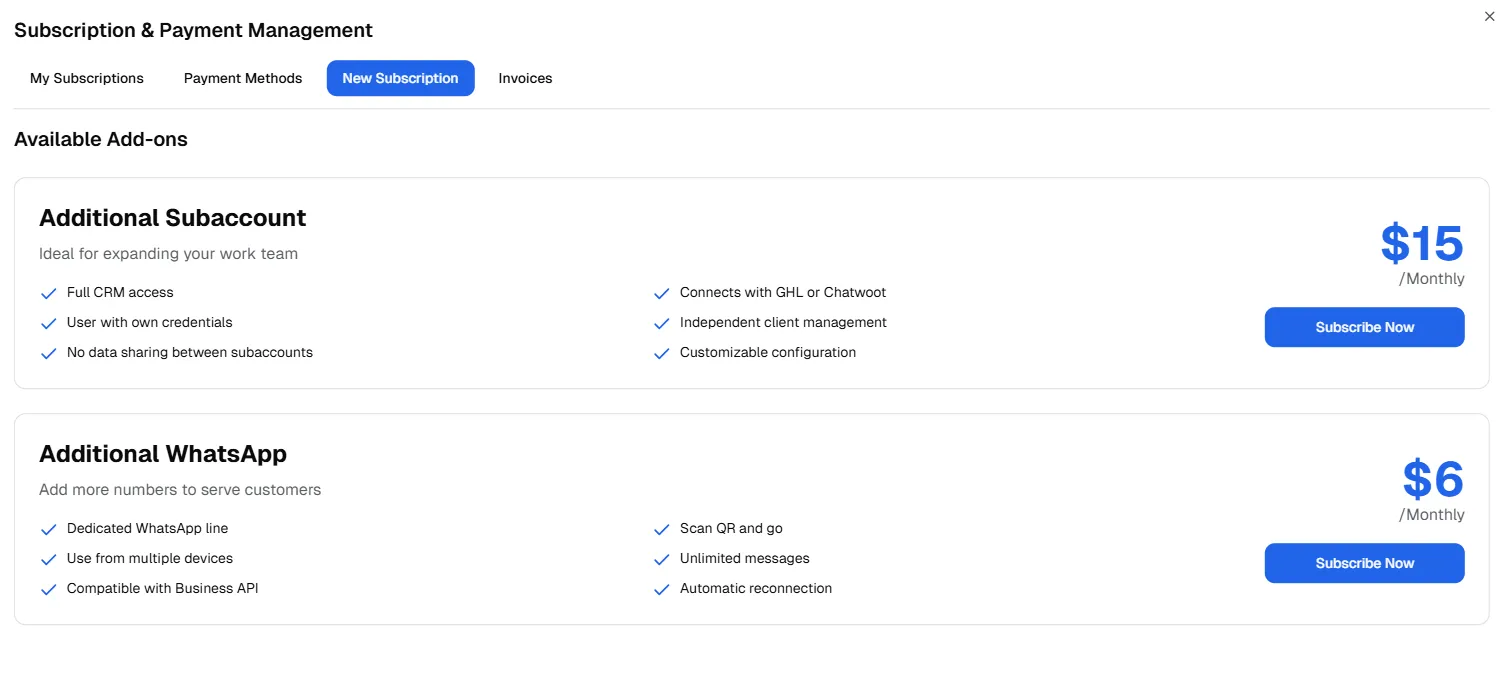Click checkmark next to User with own credentials
The image size is (1503, 674).
point(48,323)
